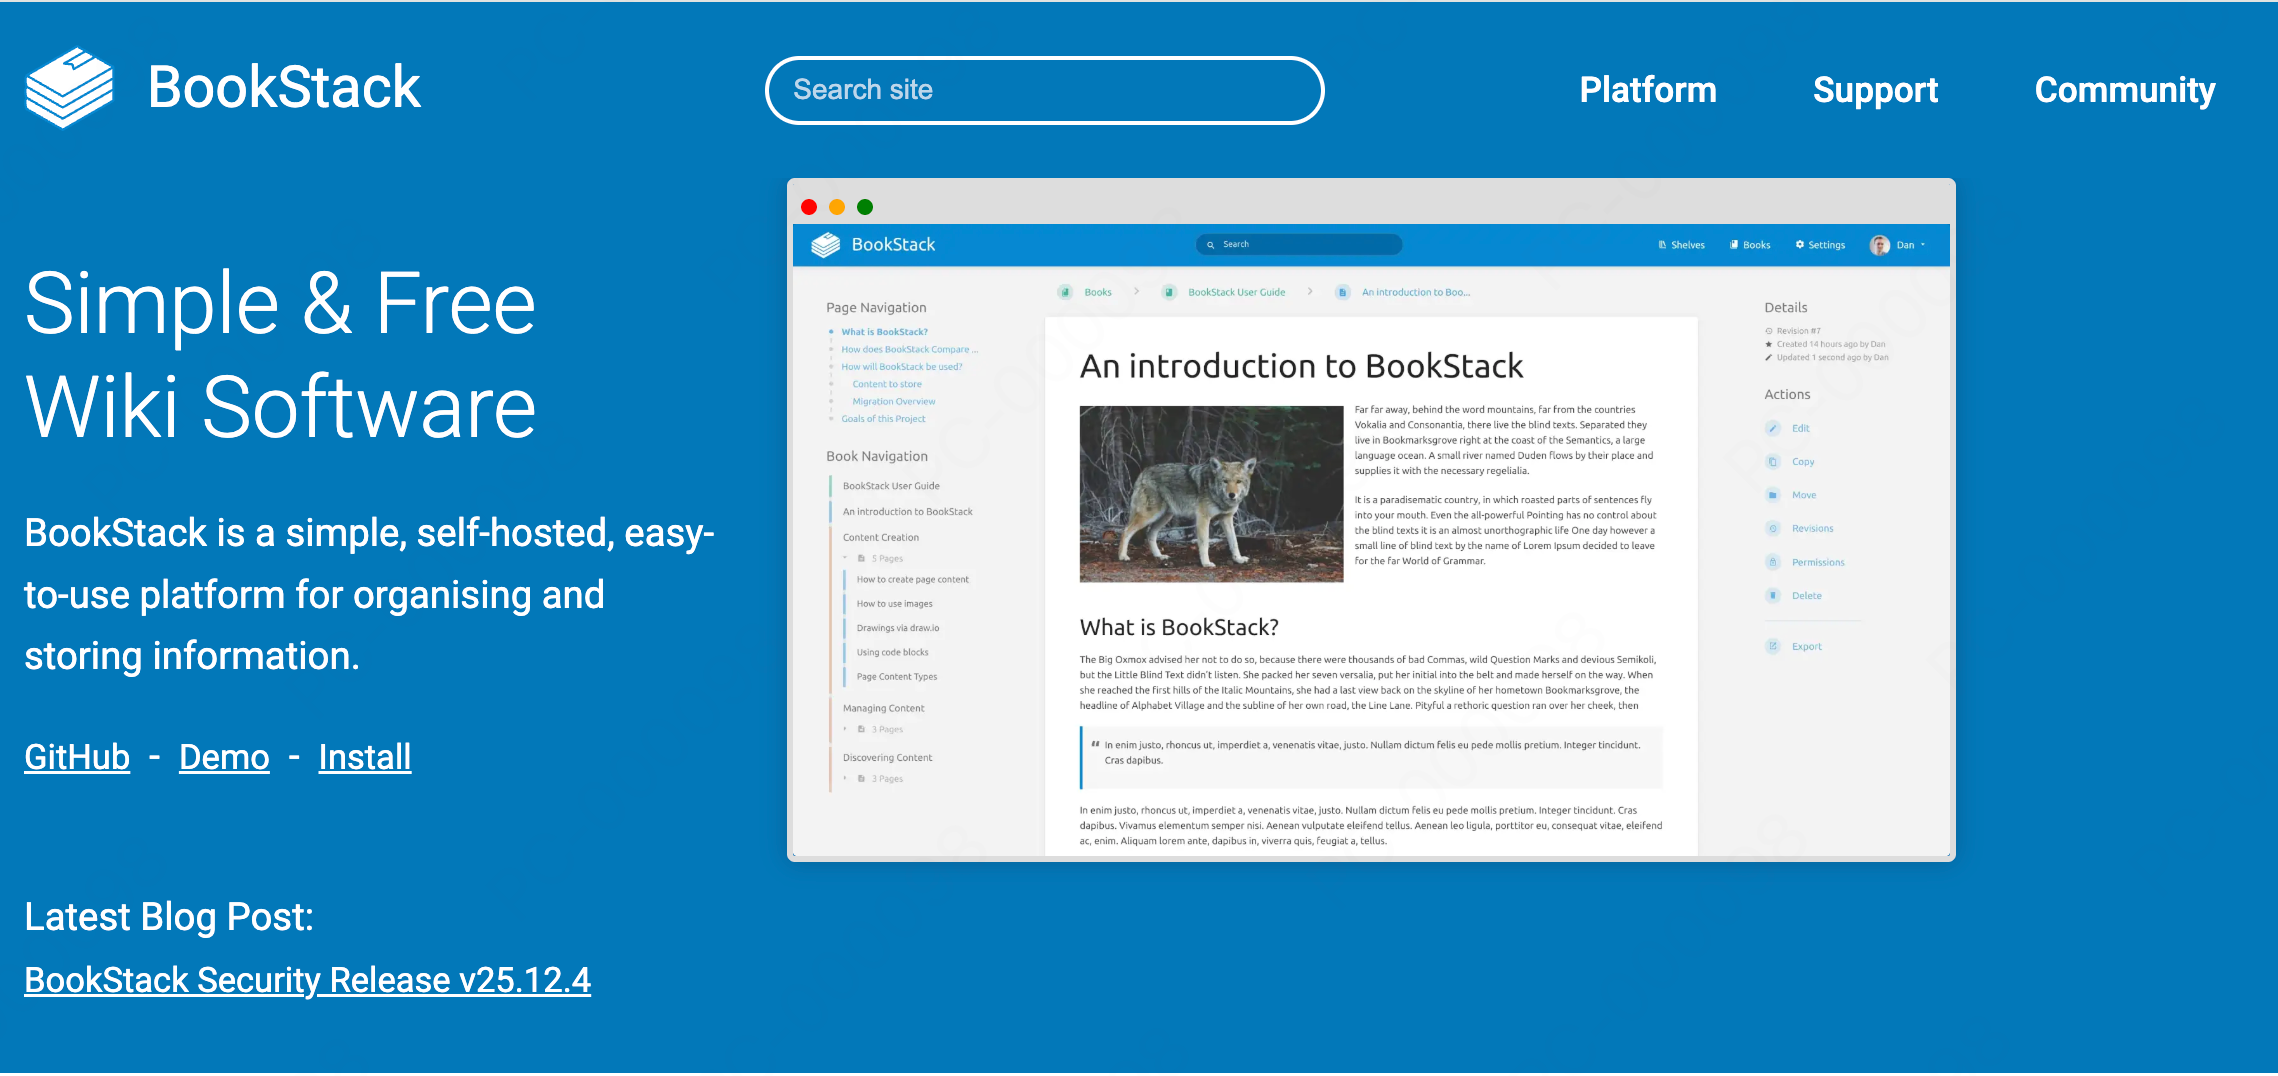The height and width of the screenshot is (1076, 2278).
Task: Click the 'An introduction to BookStack' page heading
Action: [1301, 367]
